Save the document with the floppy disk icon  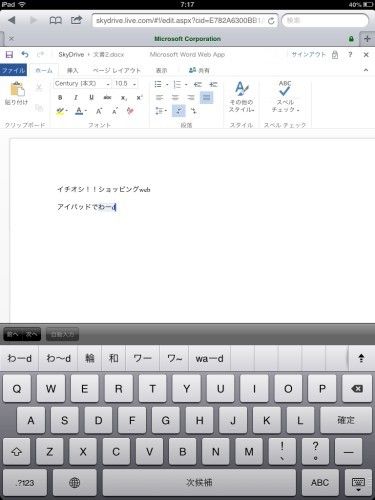9,54
